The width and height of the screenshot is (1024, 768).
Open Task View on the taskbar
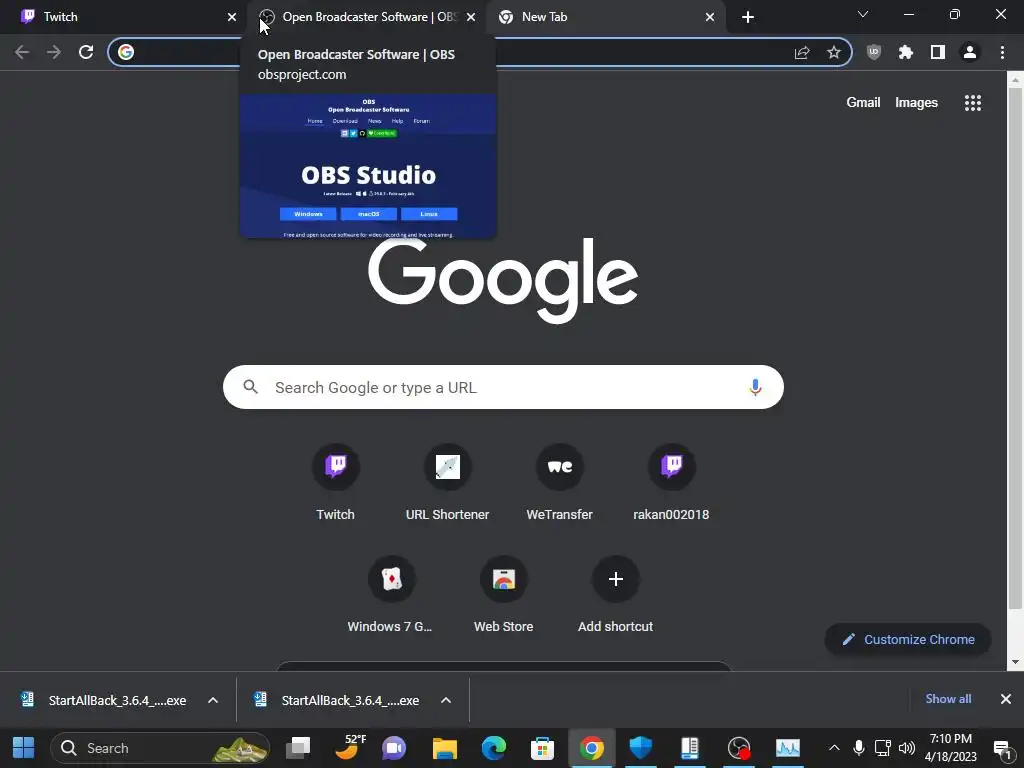[298, 748]
